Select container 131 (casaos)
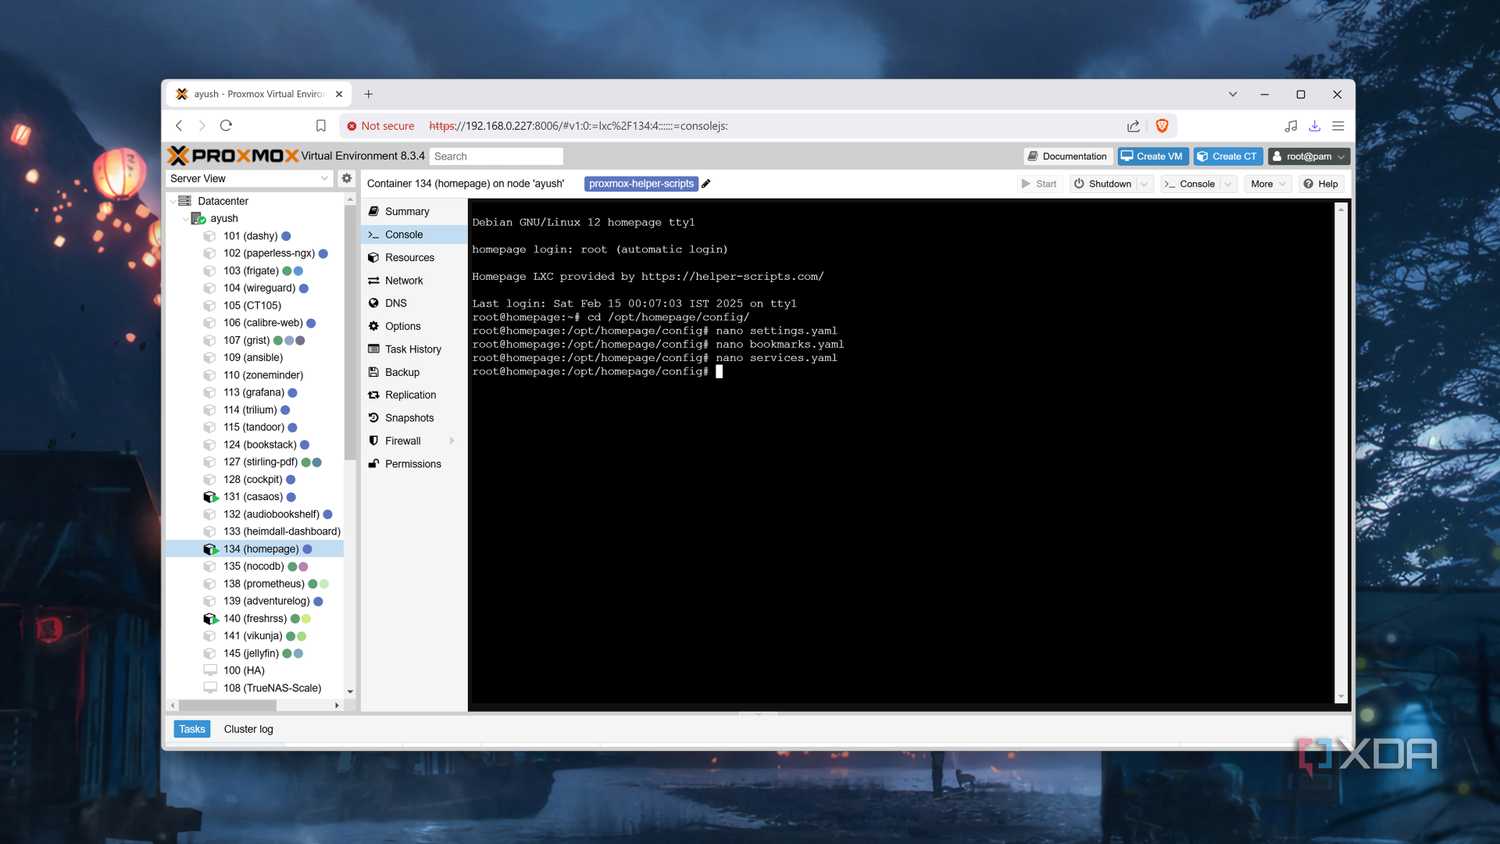The image size is (1500, 844). click(x=254, y=497)
